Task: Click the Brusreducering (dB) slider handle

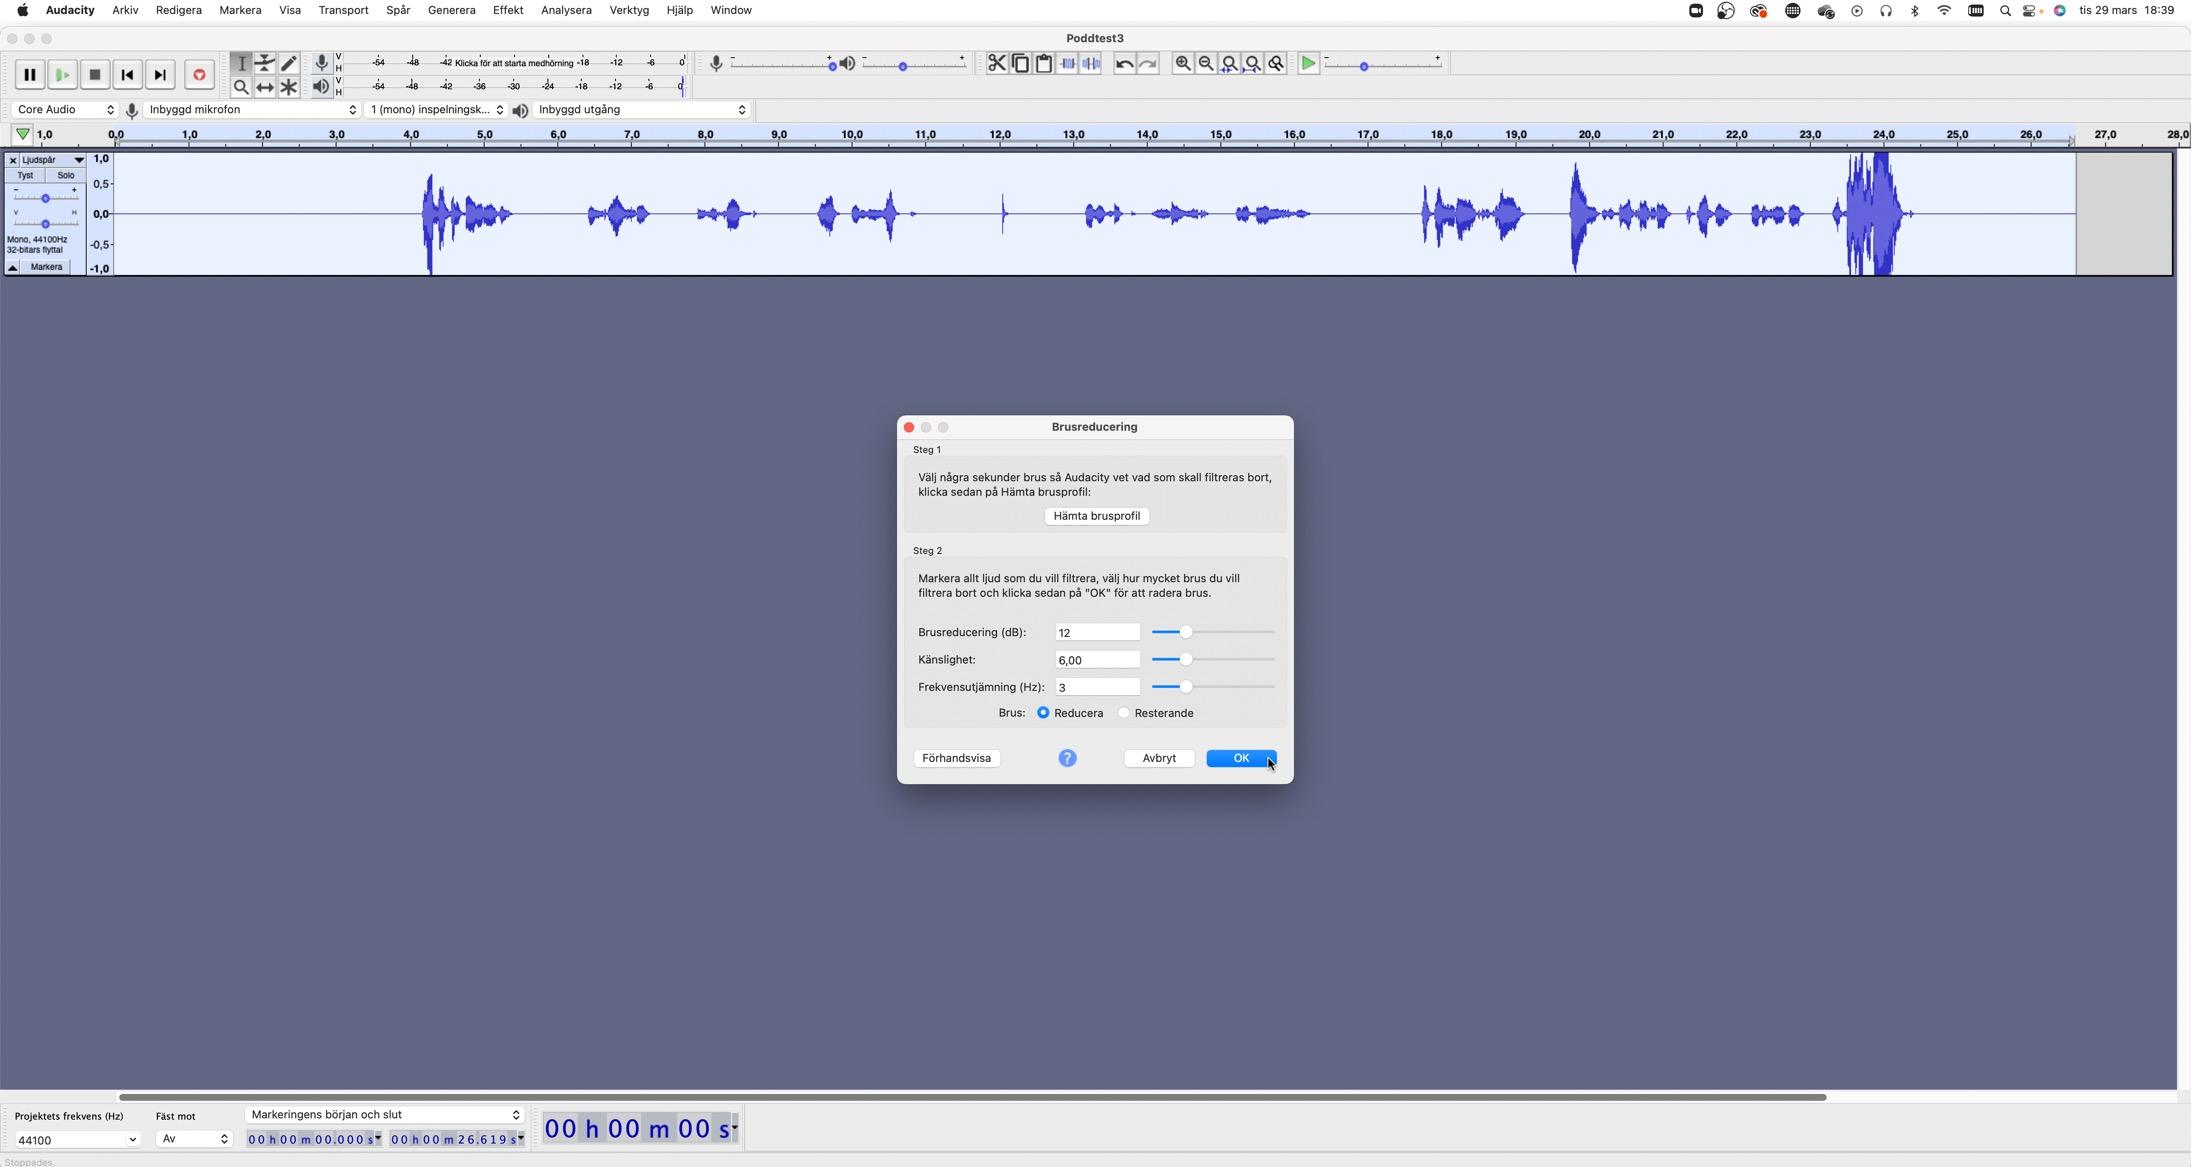Action: coord(1186,632)
